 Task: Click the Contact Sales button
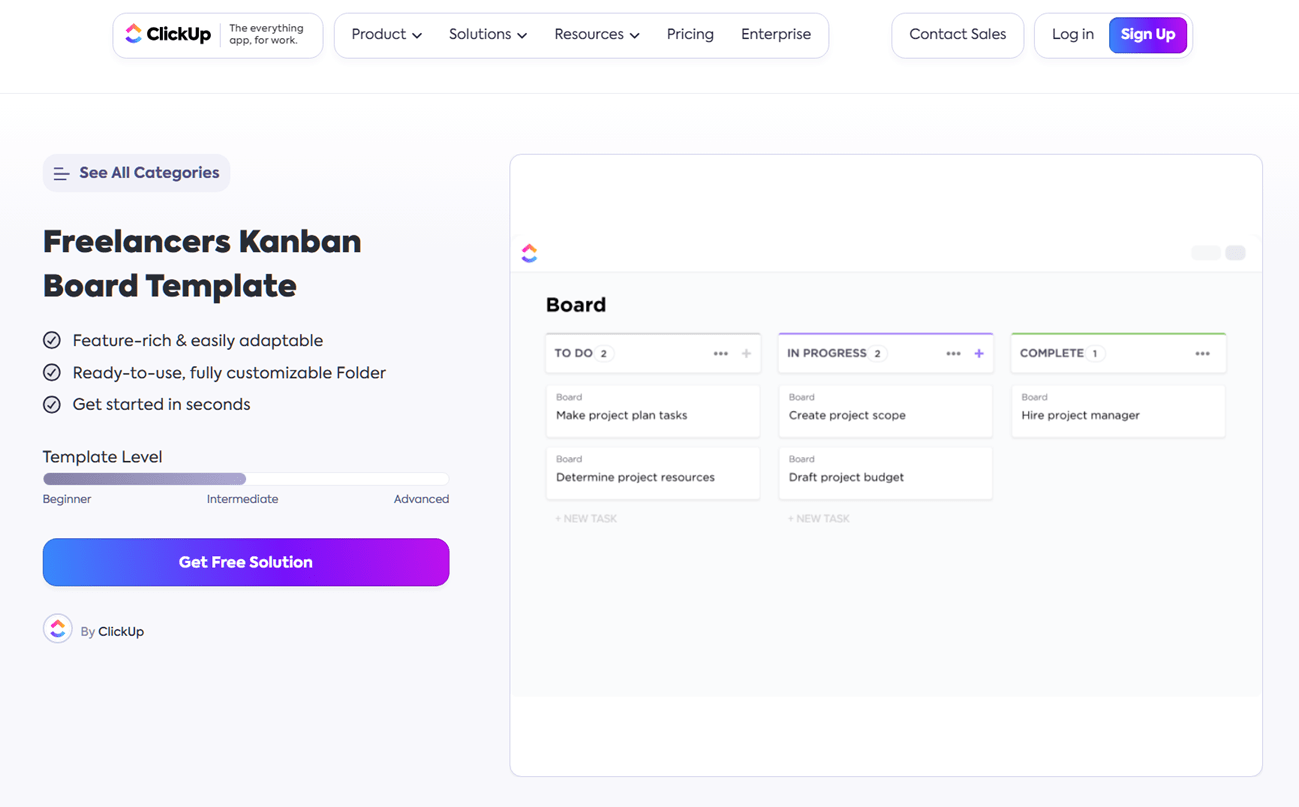(958, 35)
